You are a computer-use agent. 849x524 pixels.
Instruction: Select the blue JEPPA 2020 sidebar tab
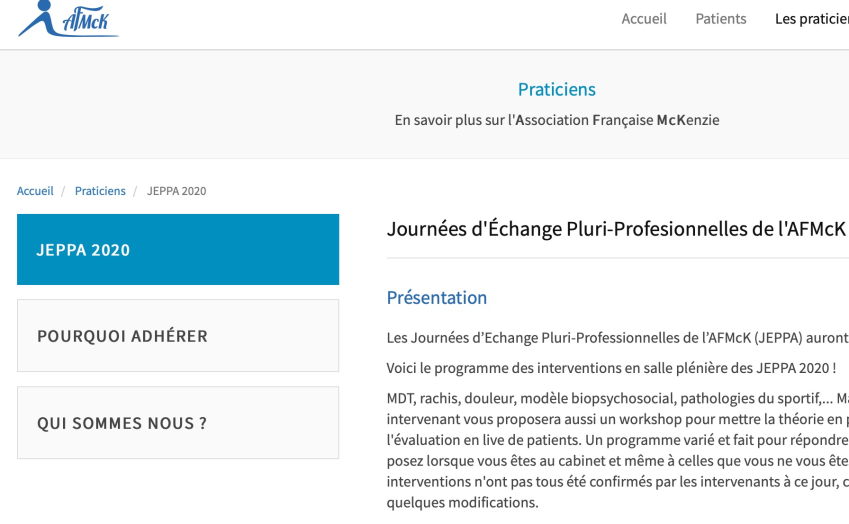click(178, 250)
